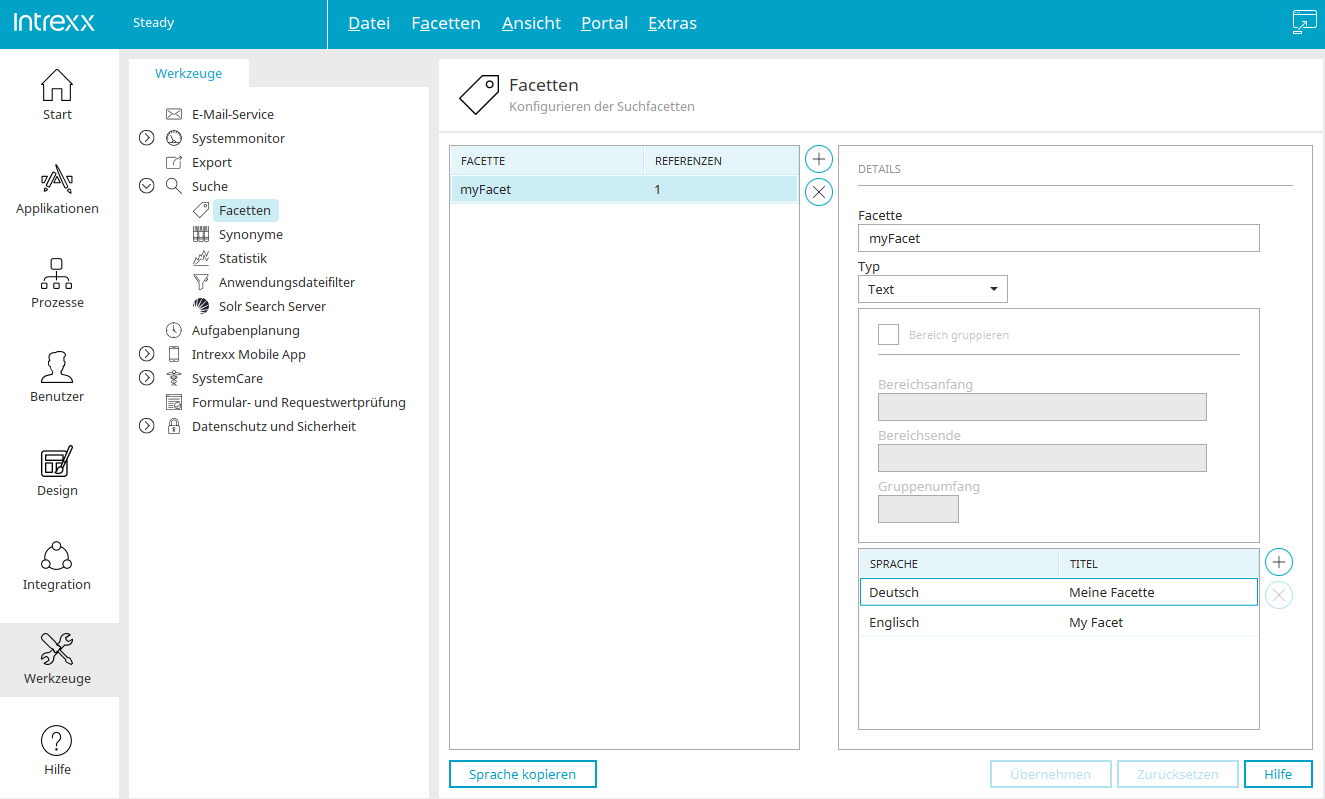
Task: Collapse the Suche tree node
Action: click(x=146, y=186)
